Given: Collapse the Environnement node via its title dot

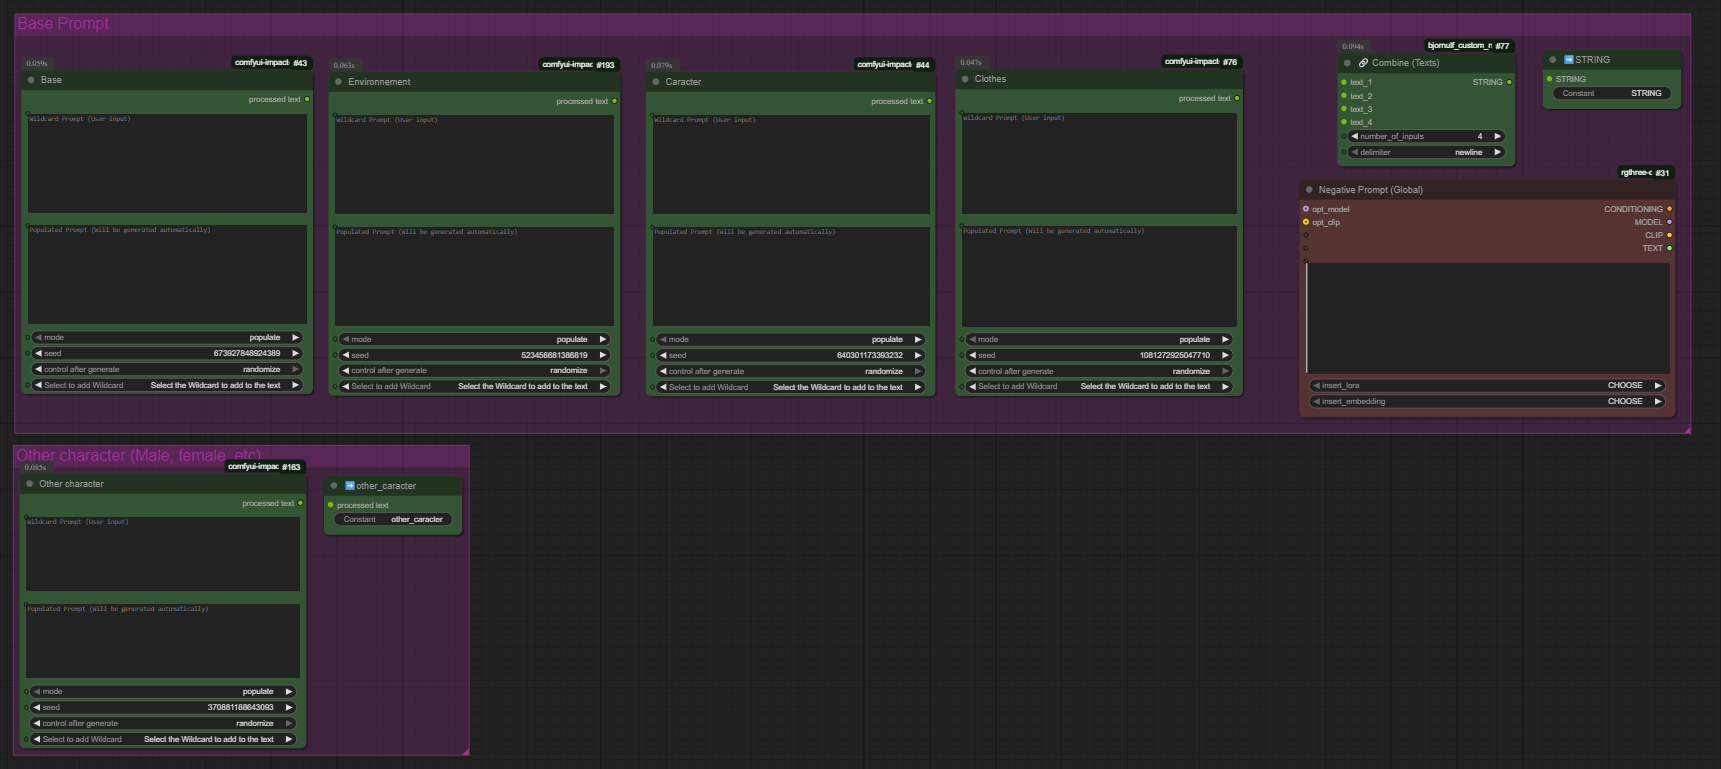Looking at the screenshot, I should click(x=338, y=82).
